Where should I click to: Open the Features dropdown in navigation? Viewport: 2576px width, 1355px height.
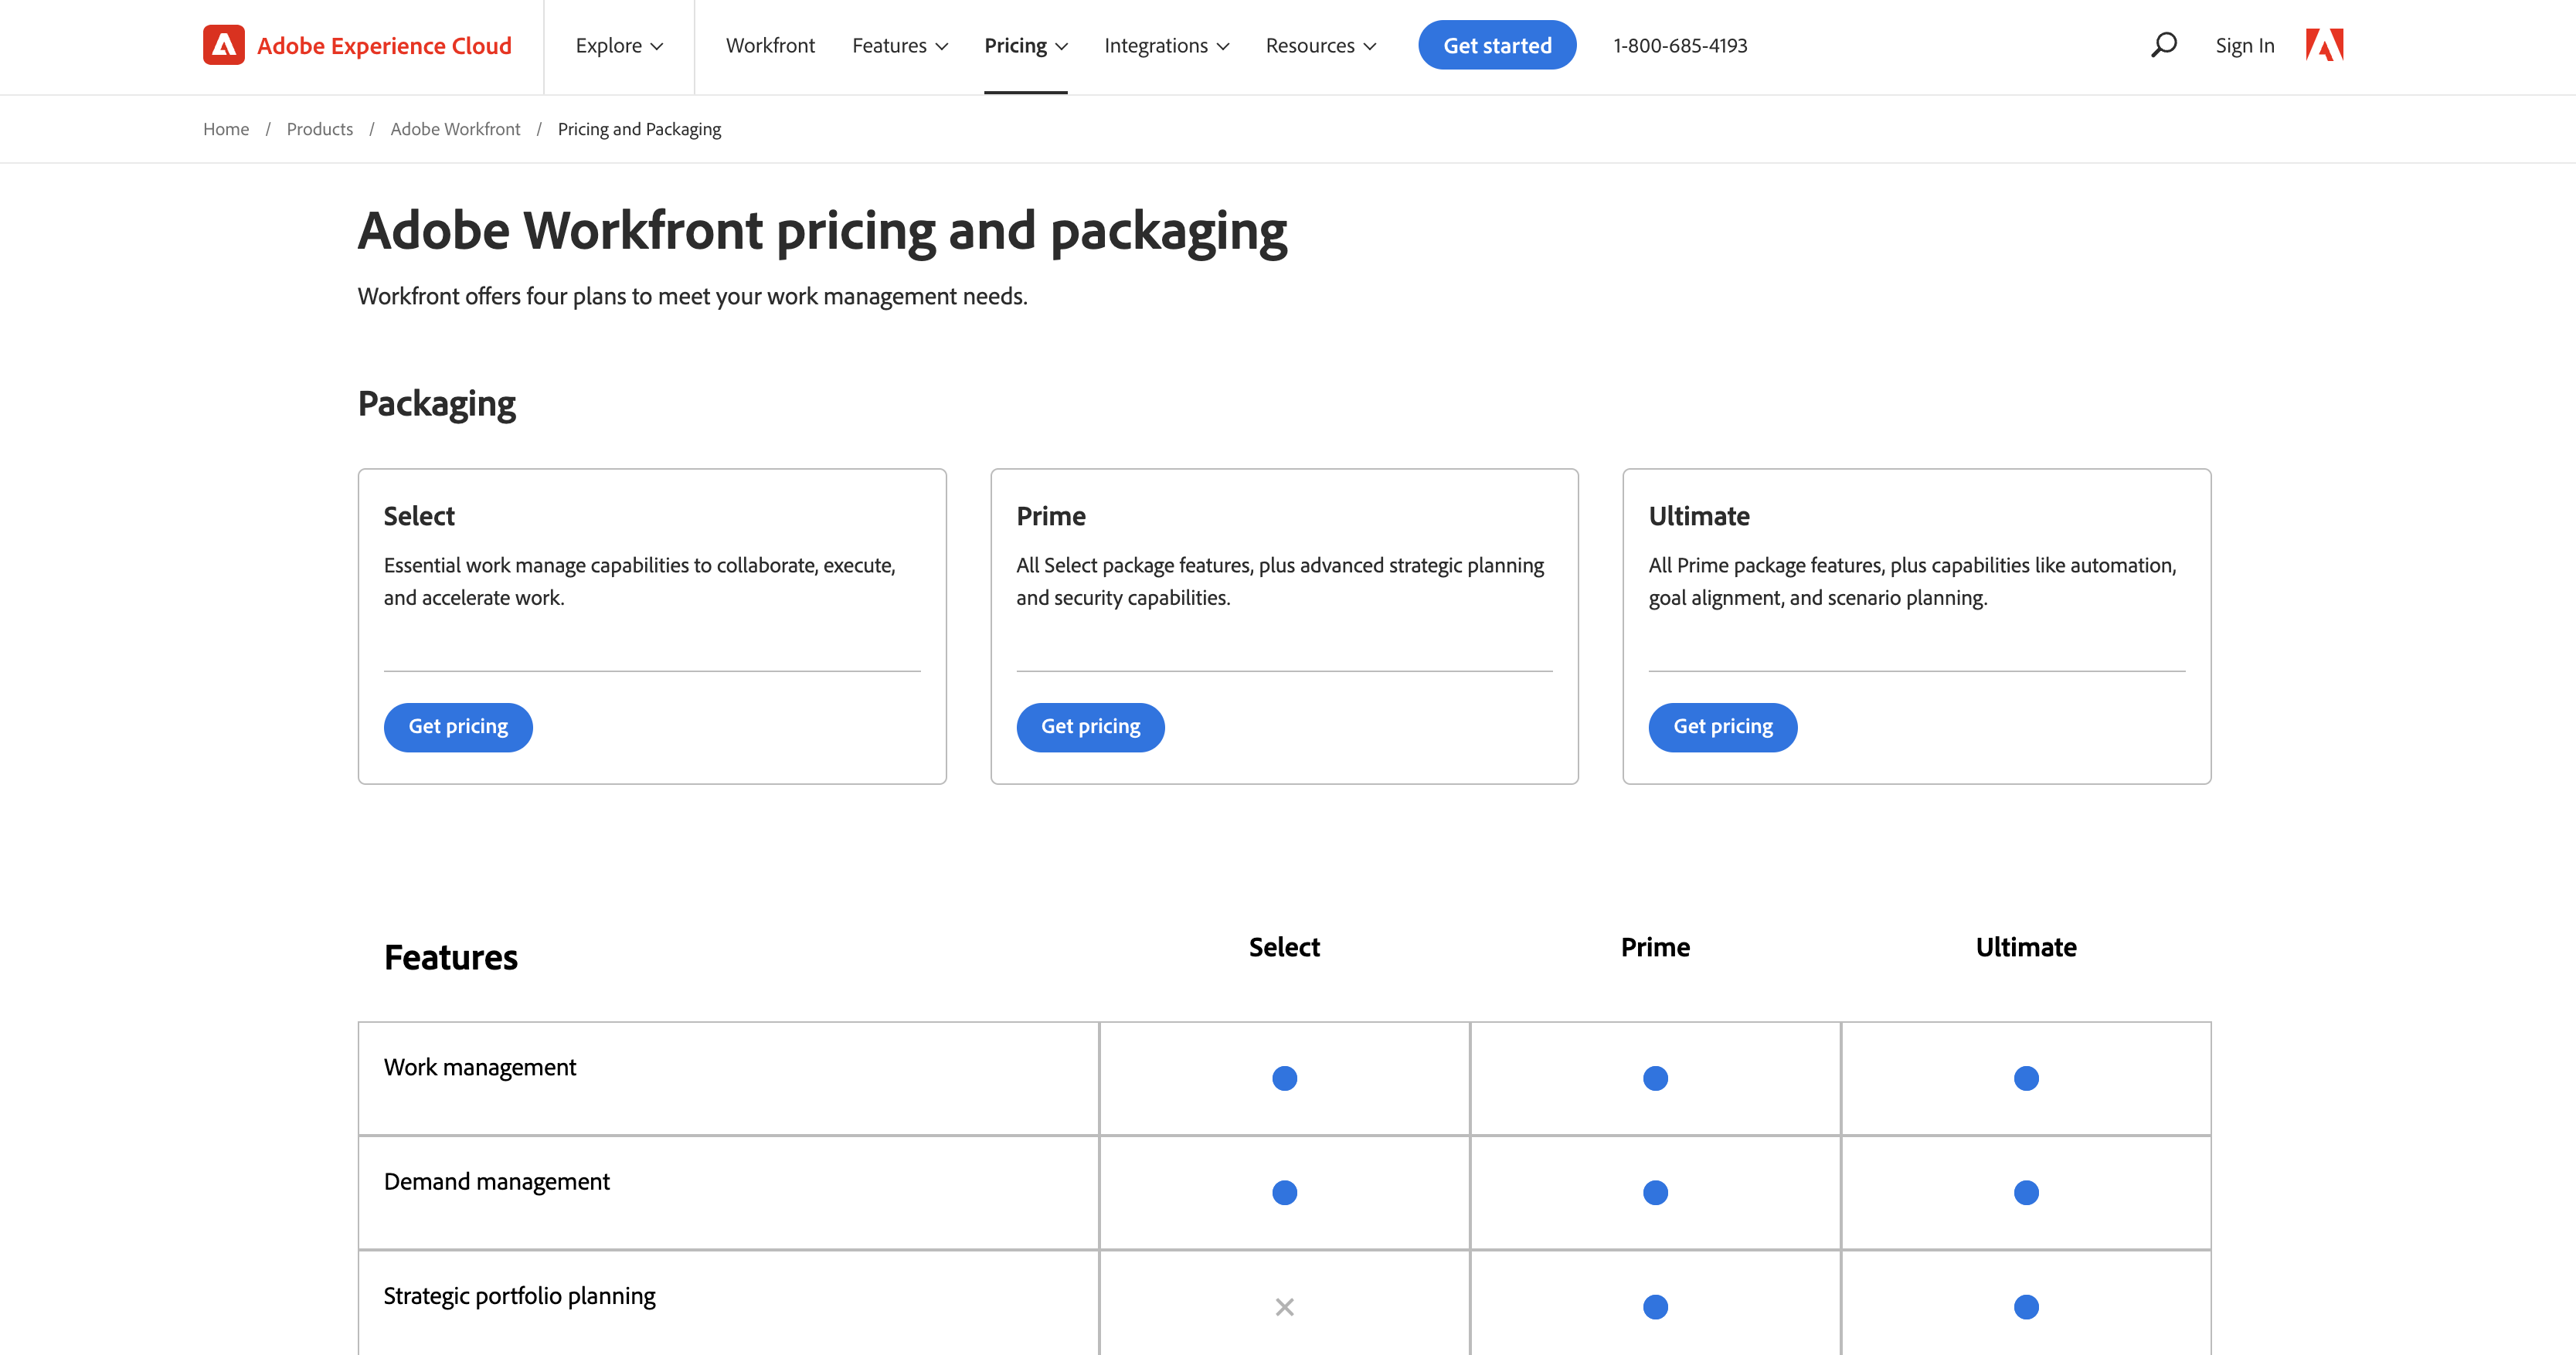tap(899, 46)
